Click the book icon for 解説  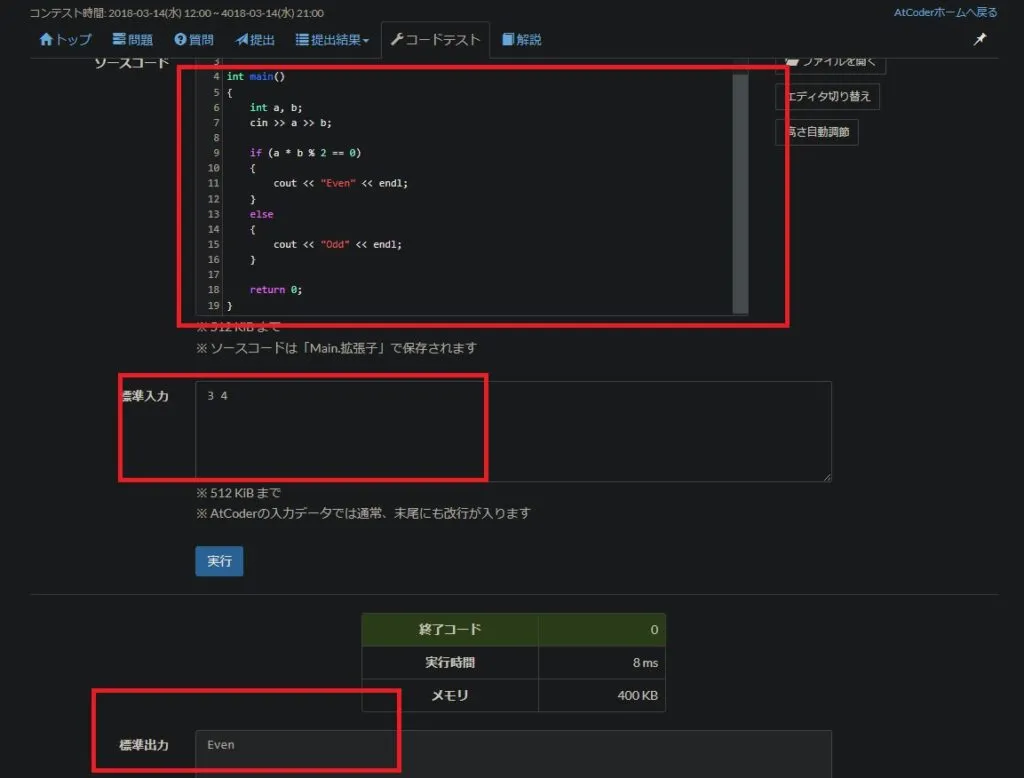508,40
